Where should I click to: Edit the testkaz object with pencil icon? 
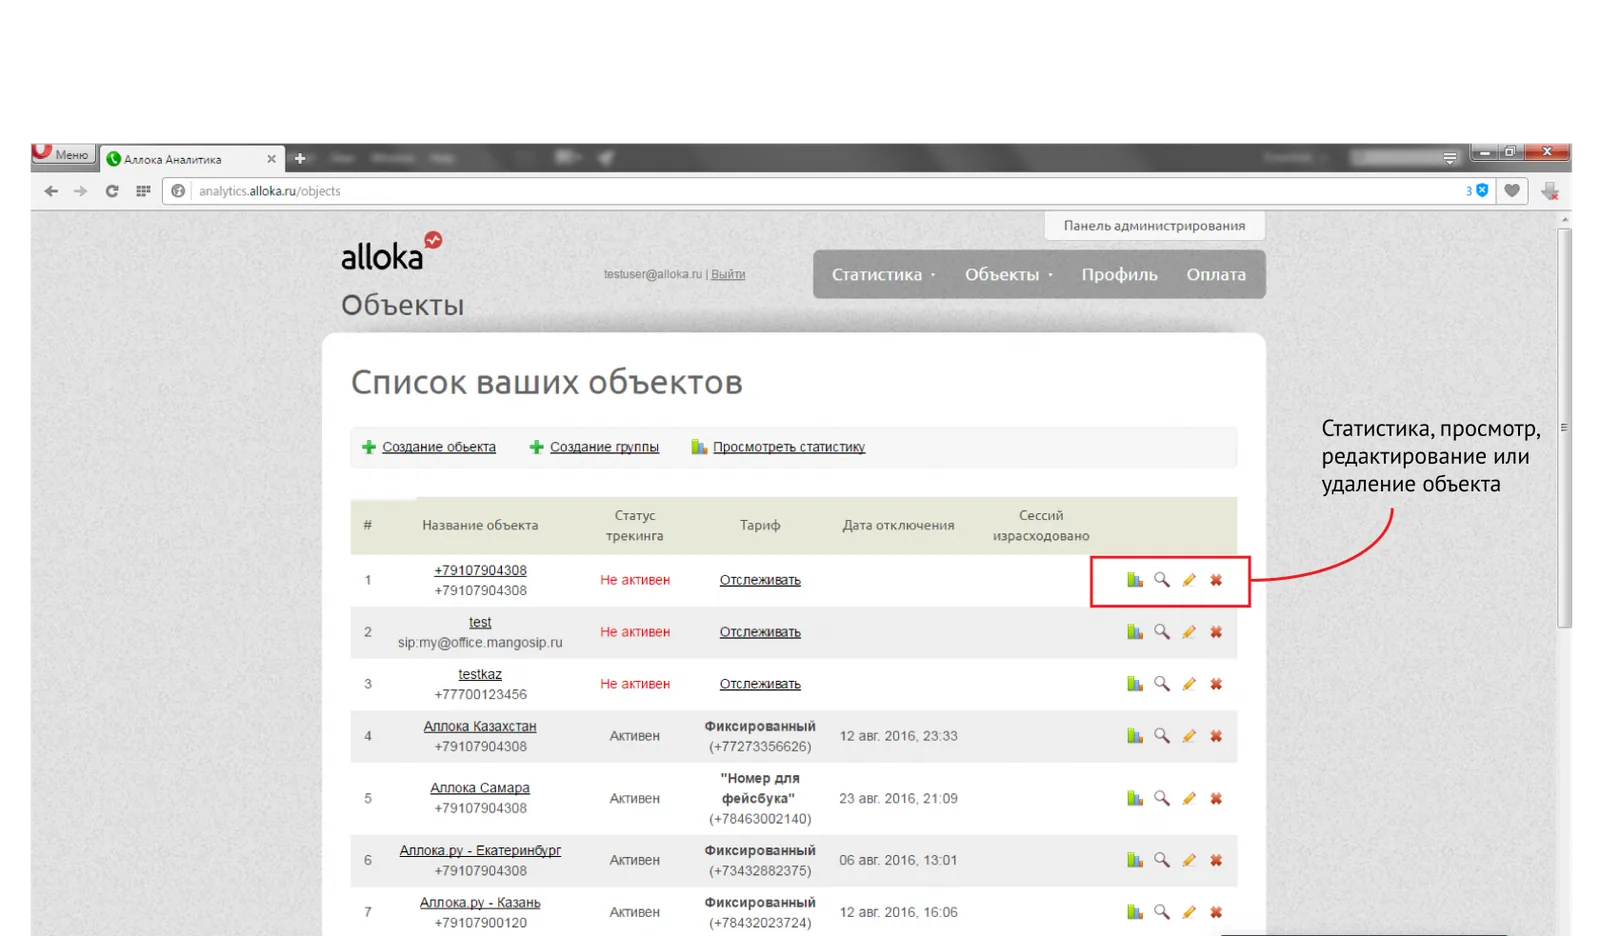1189,684
